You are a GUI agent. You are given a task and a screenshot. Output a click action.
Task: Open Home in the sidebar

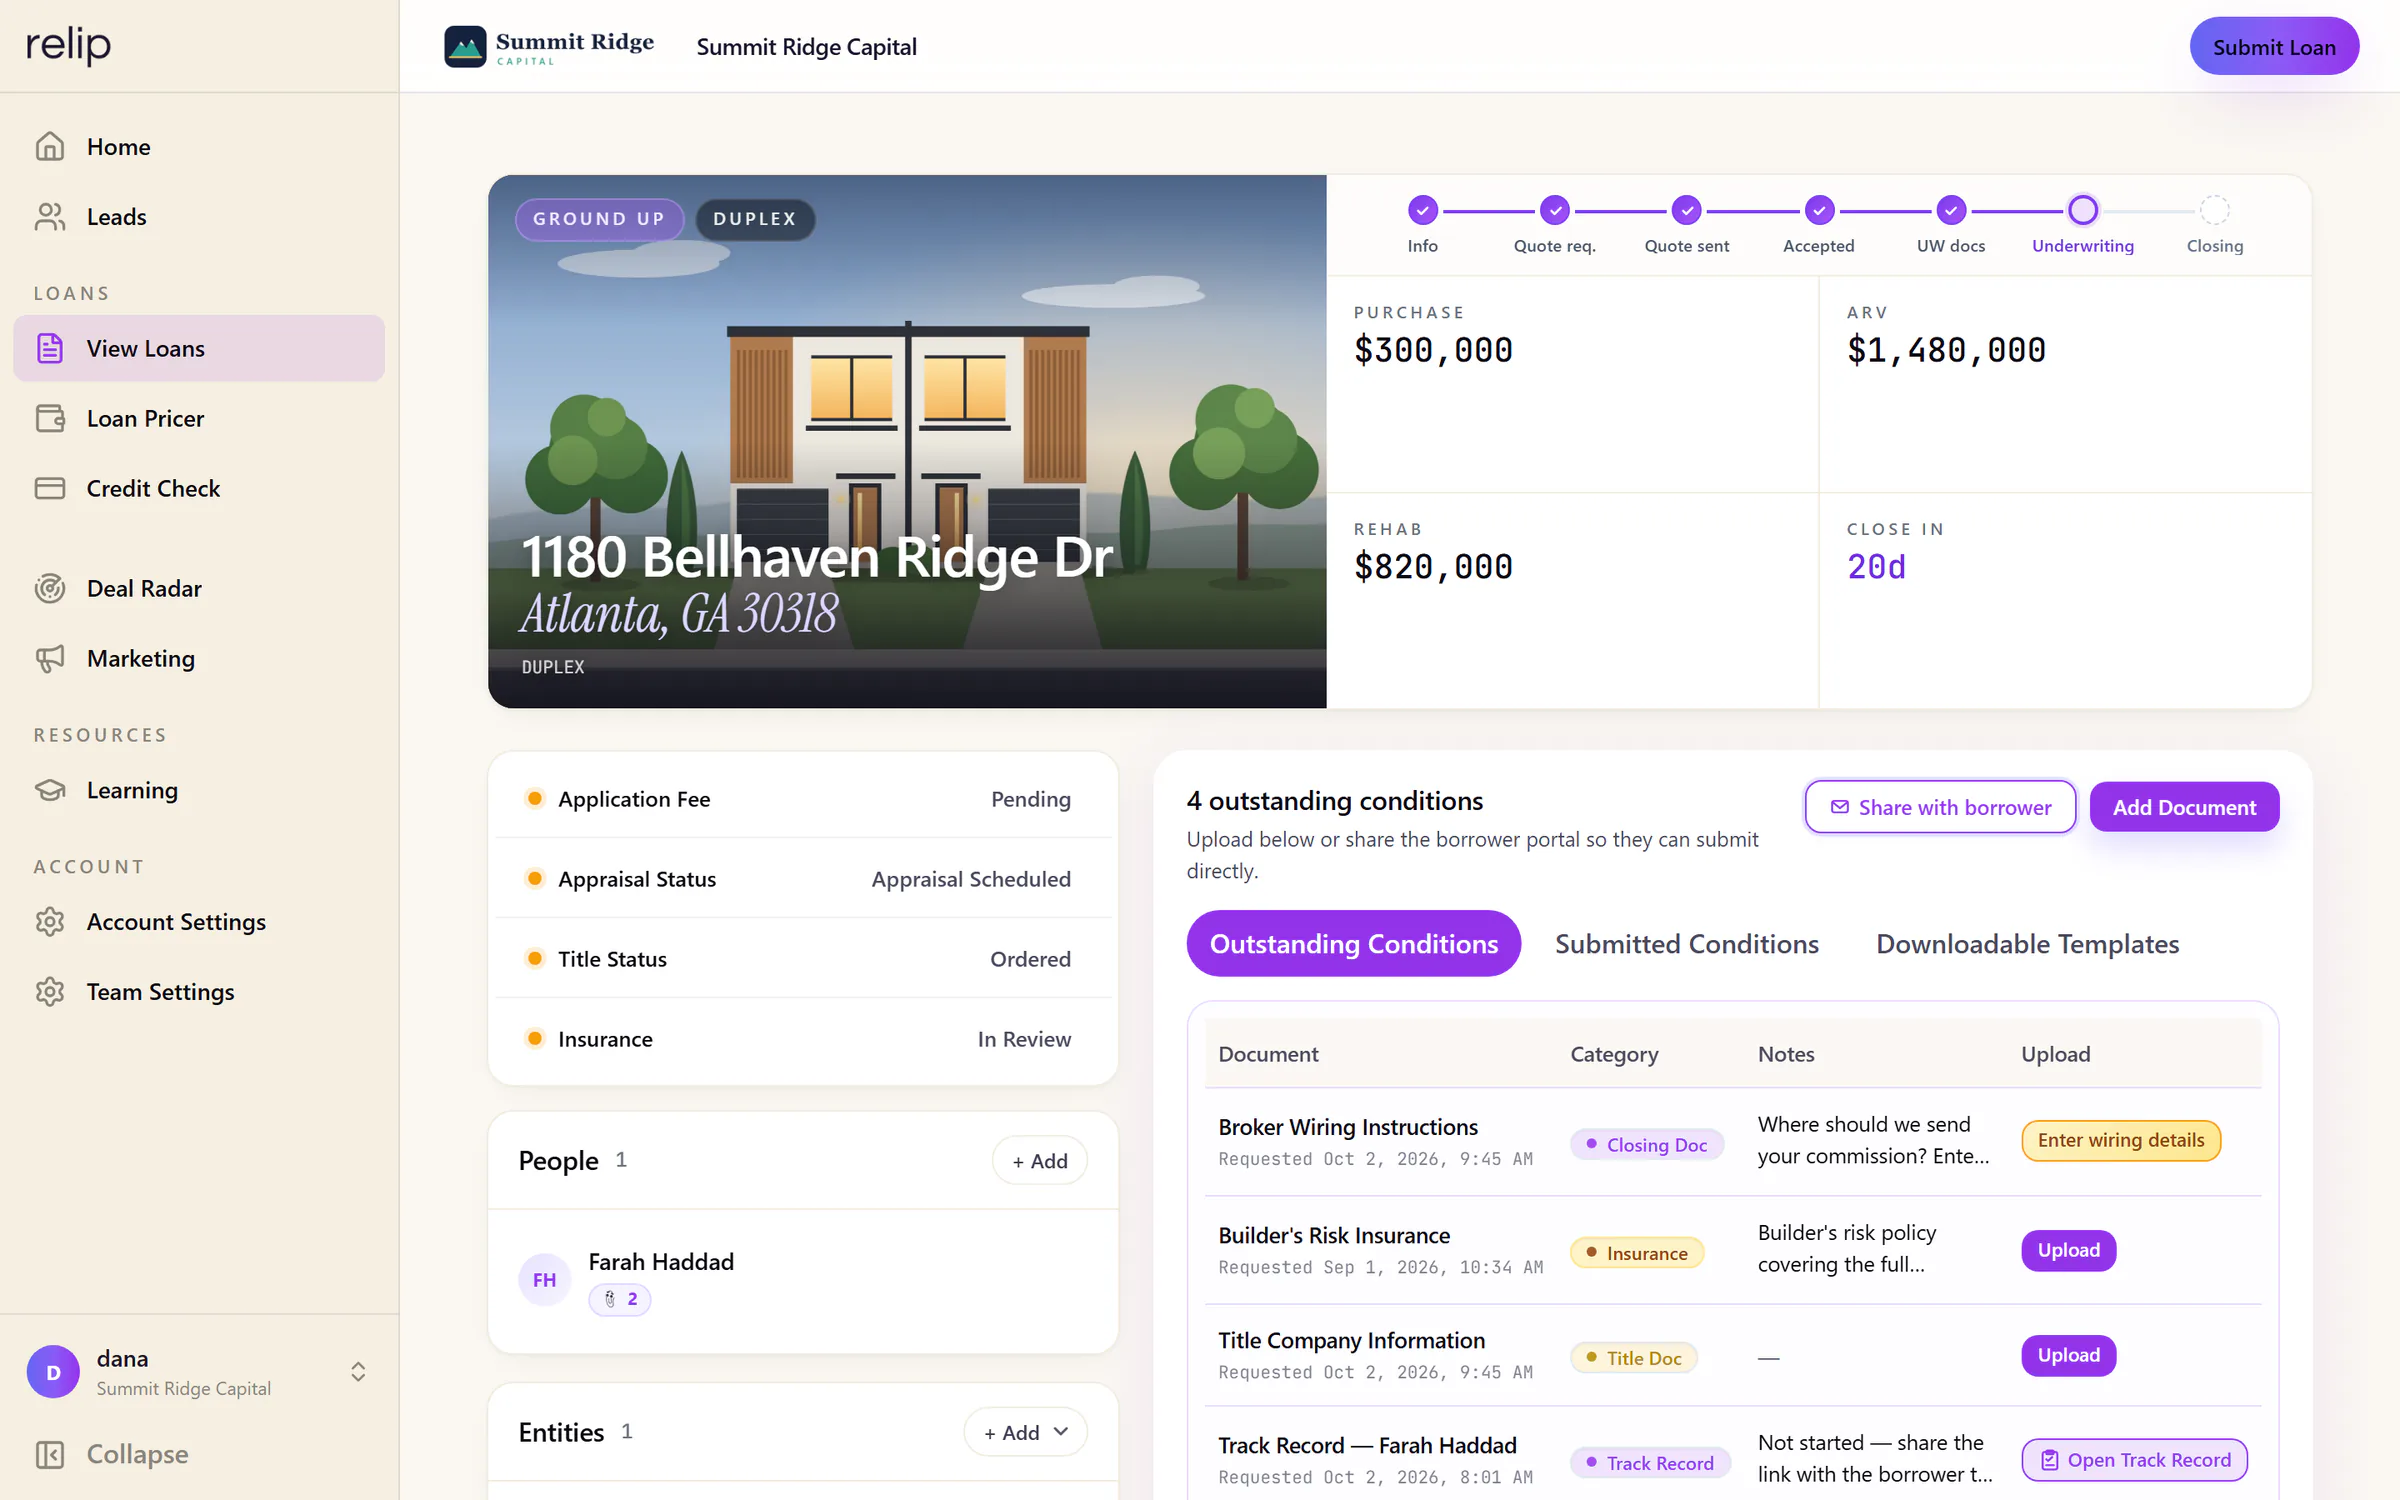tap(199, 146)
